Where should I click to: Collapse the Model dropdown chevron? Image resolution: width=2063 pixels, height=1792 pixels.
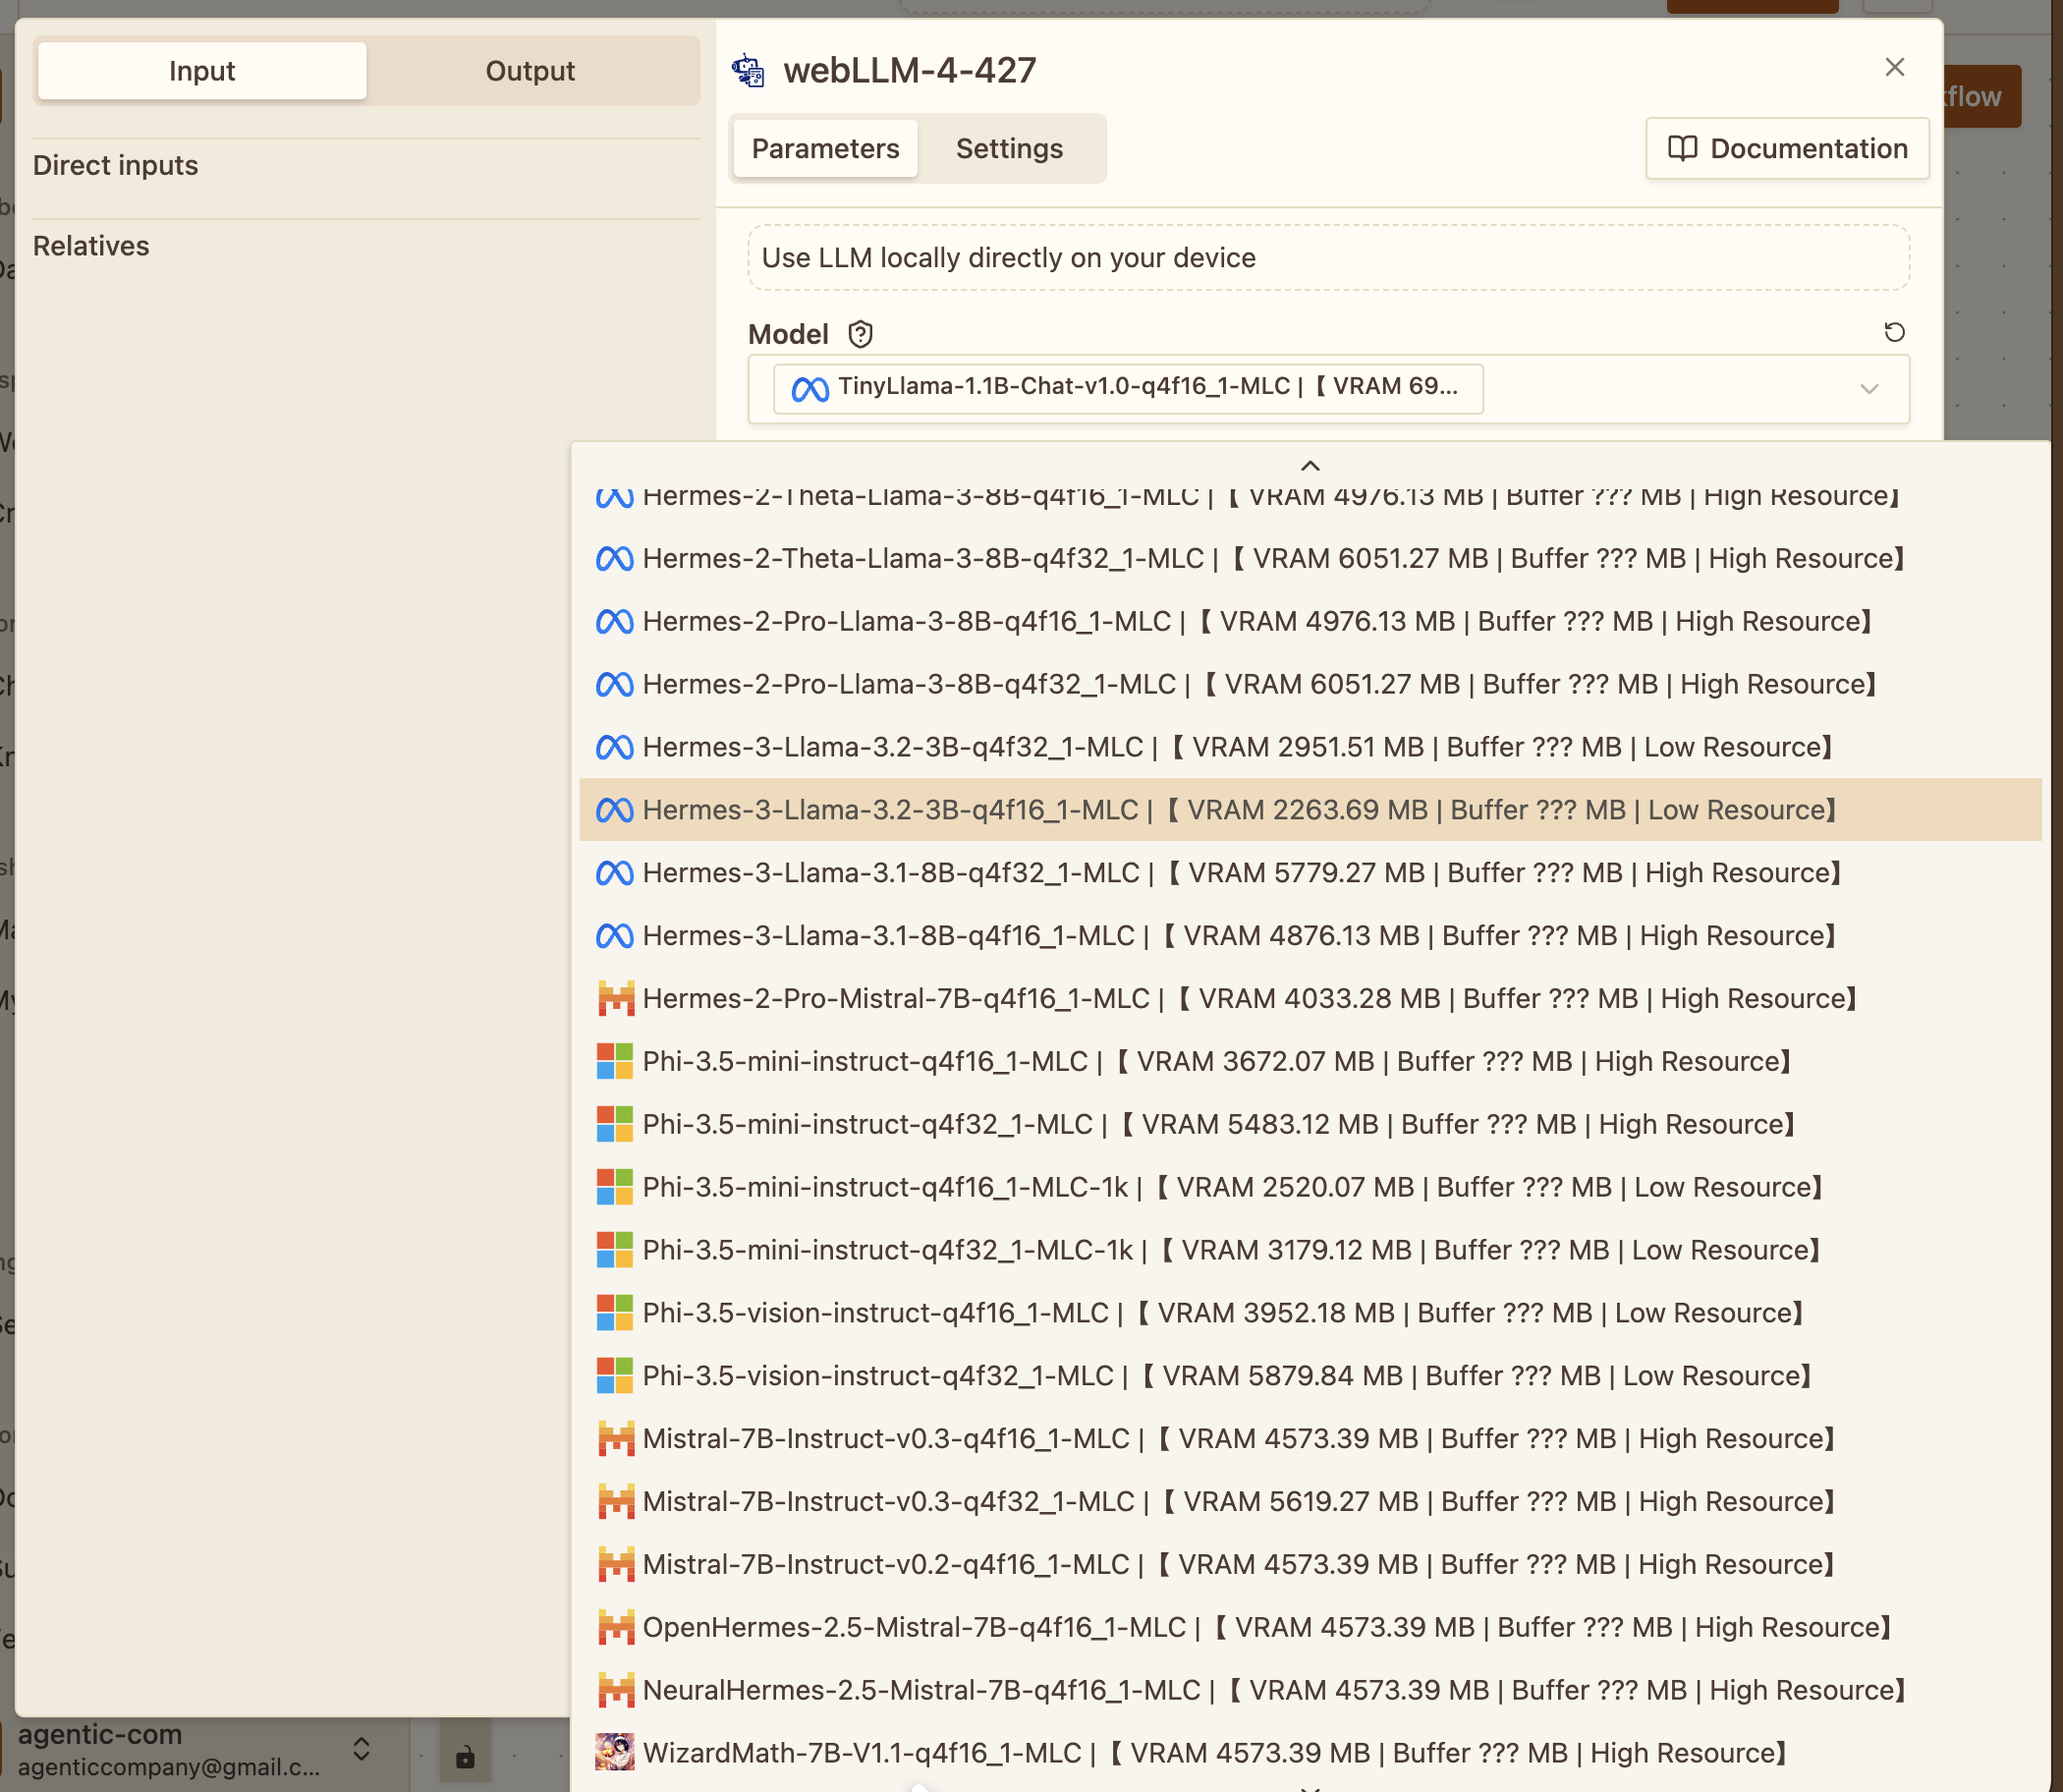pyautogui.click(x=1868, y=389)
